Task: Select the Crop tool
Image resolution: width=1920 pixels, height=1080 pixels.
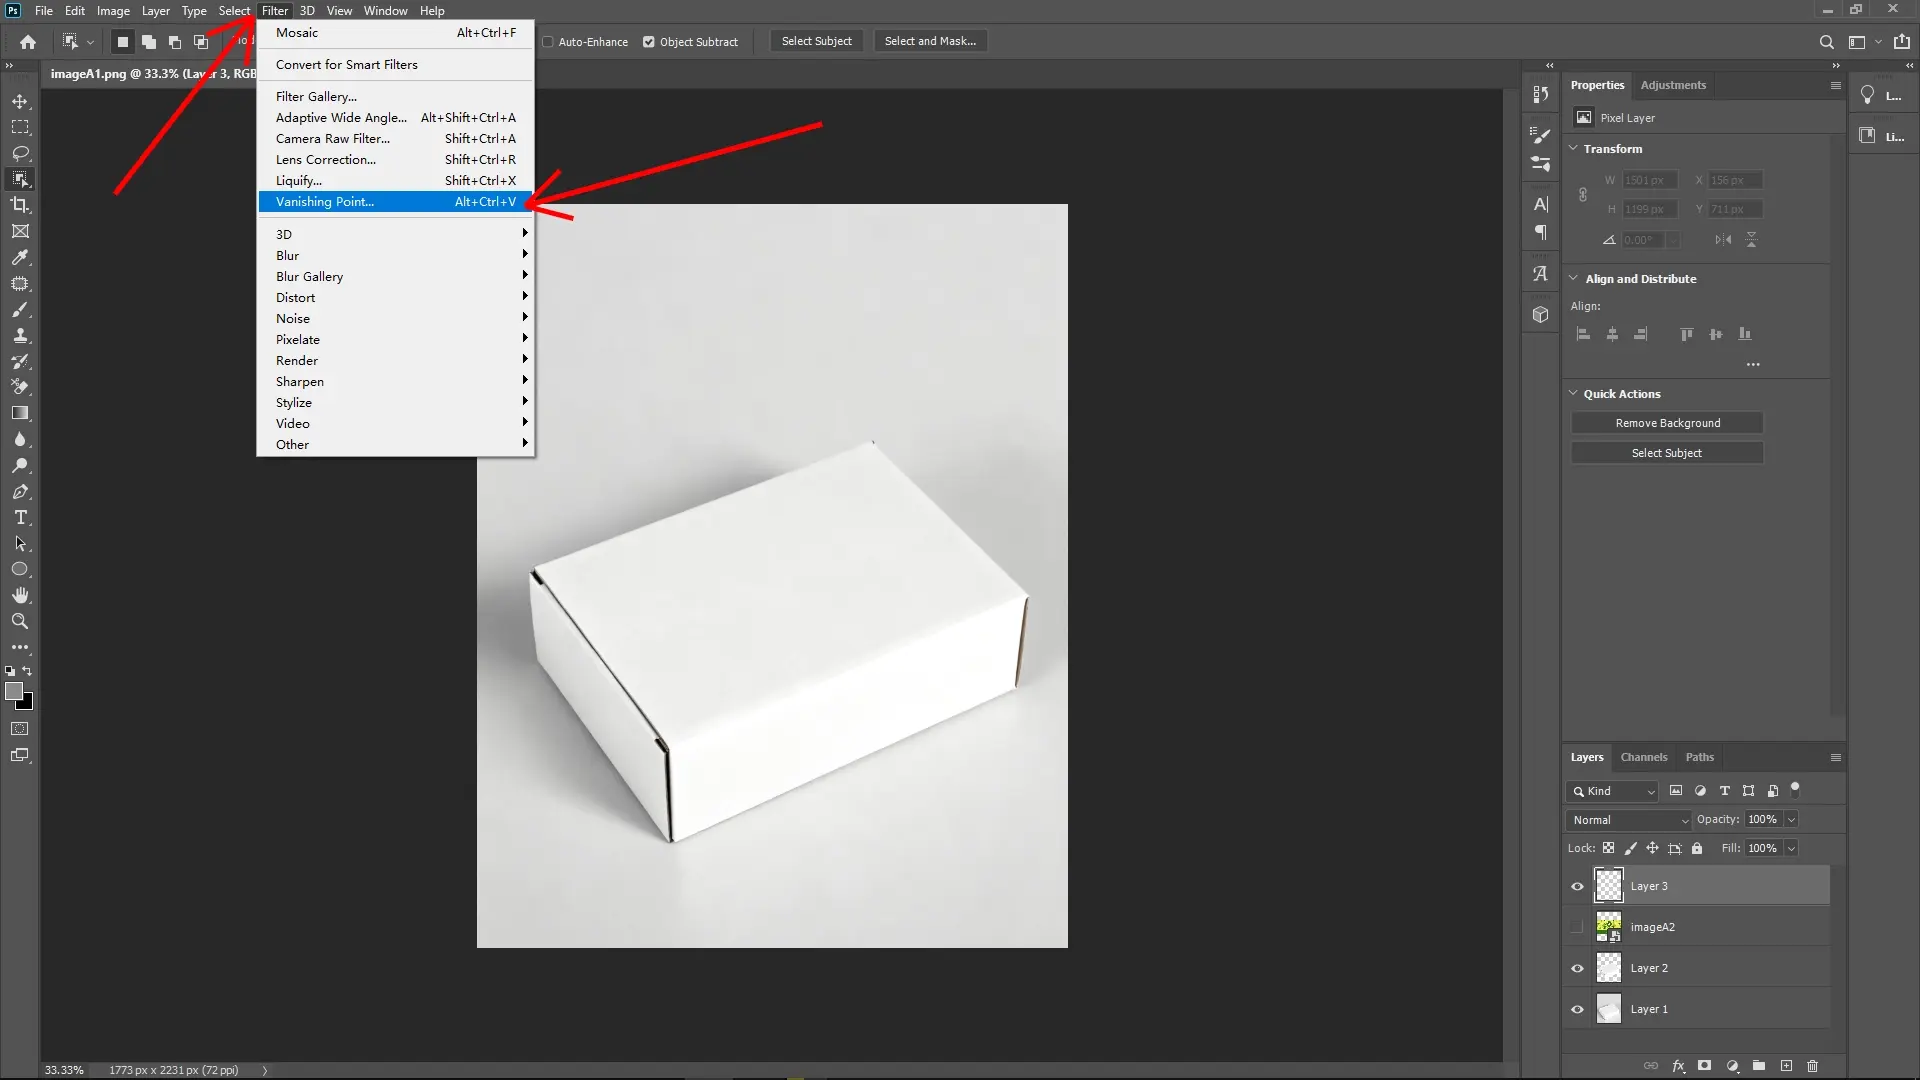Action: click(x=20, y=206)
